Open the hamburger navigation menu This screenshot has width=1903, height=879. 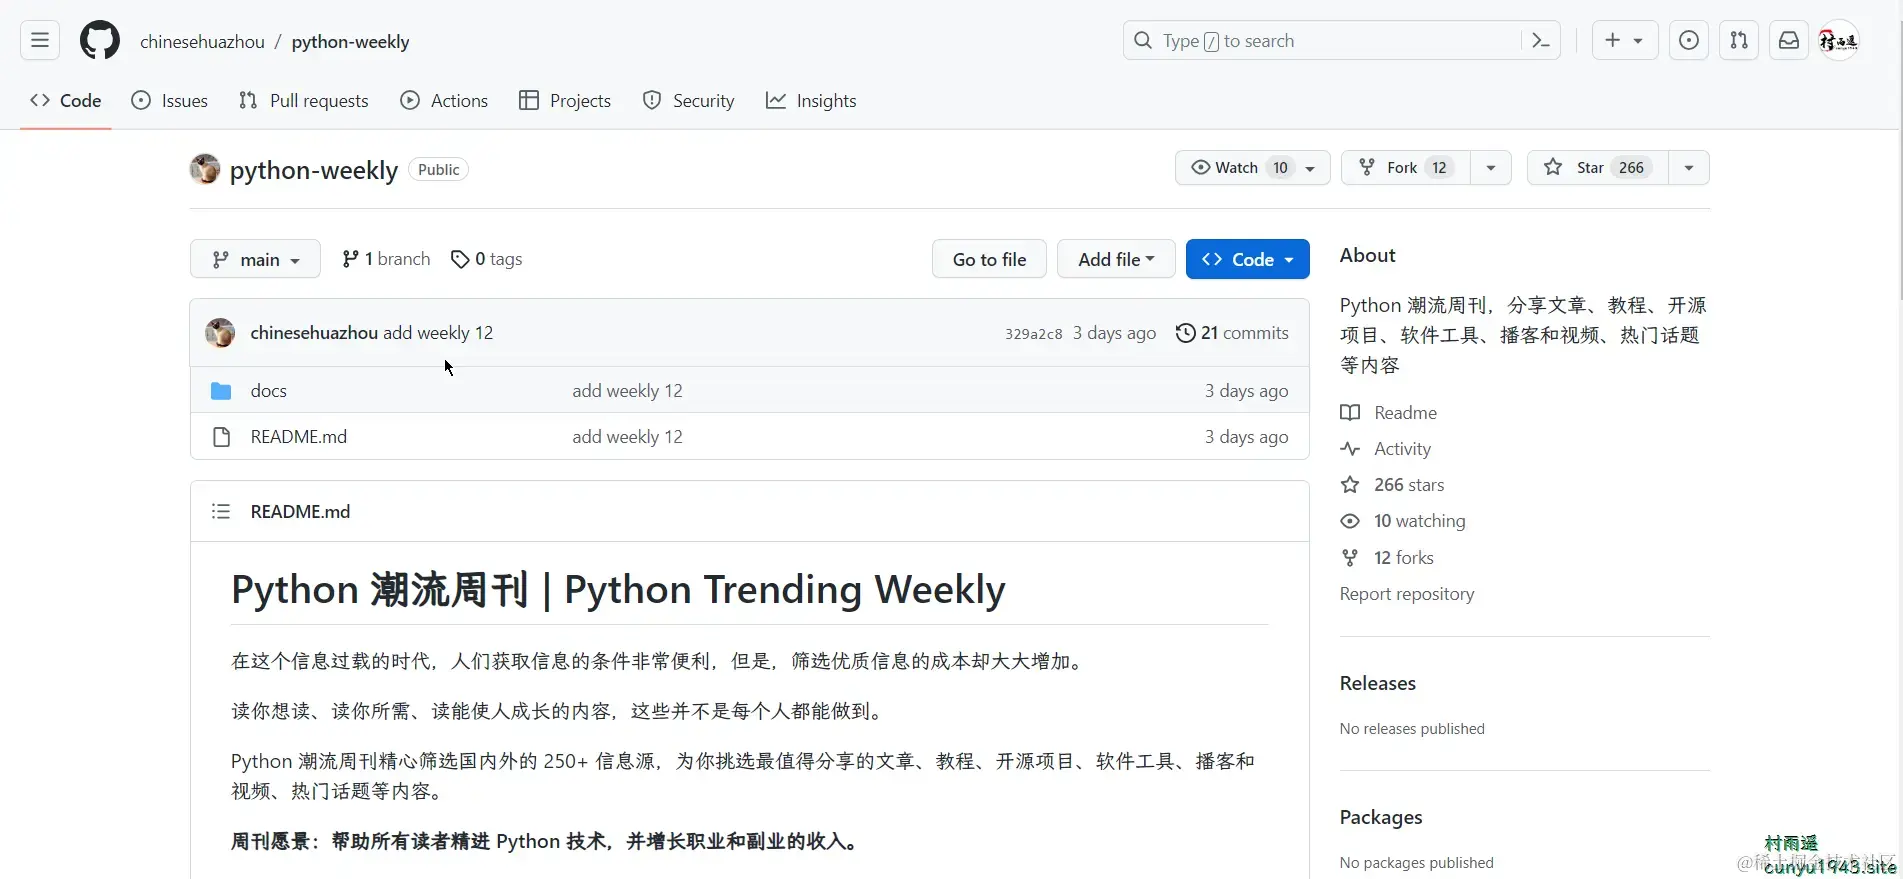(40, 41)
